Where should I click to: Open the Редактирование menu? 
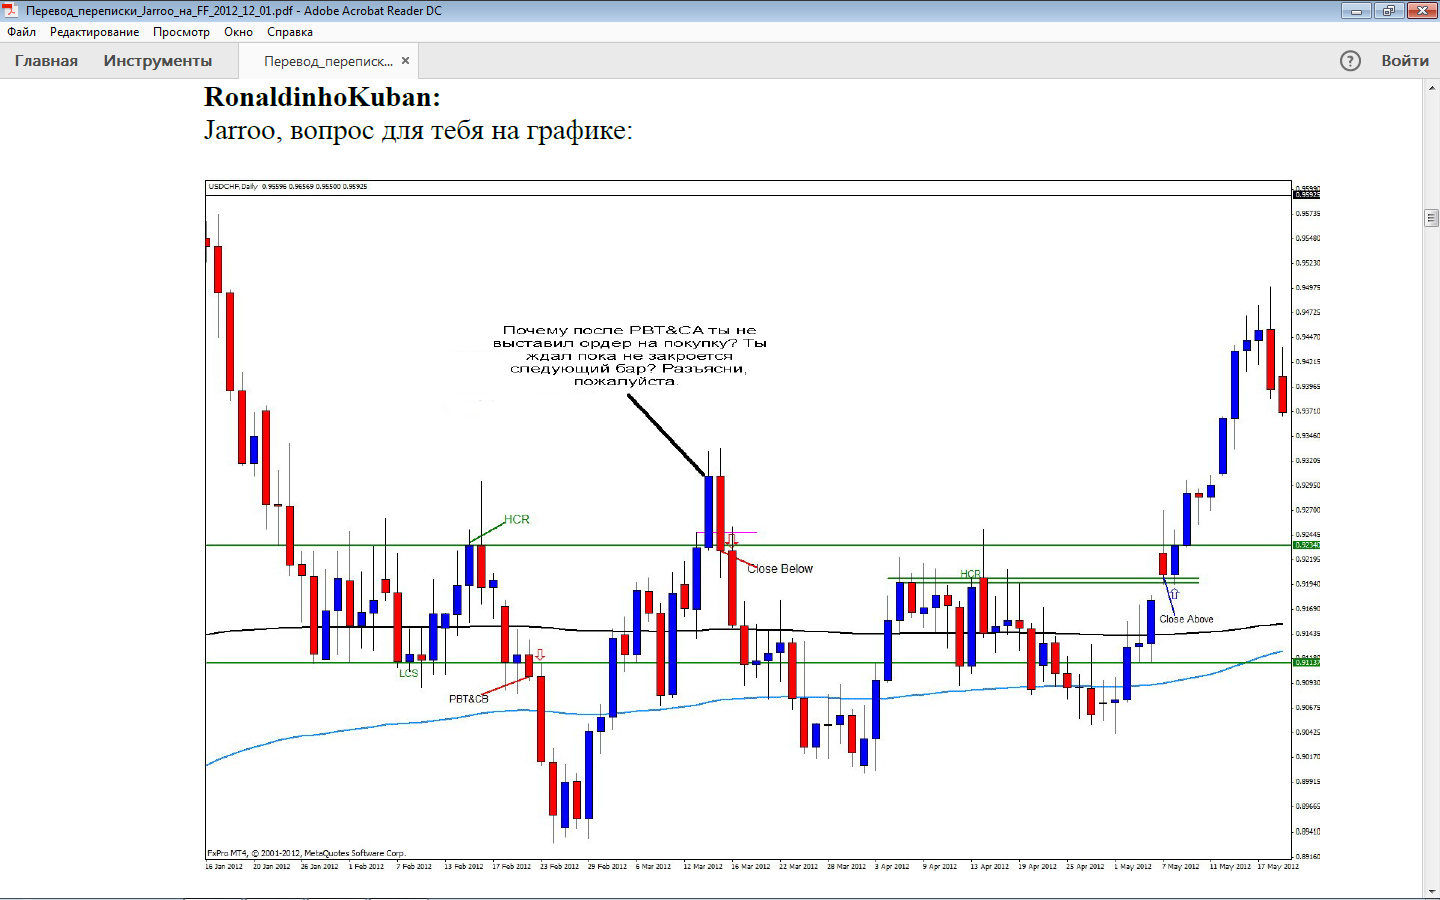(x=95, y=32)
